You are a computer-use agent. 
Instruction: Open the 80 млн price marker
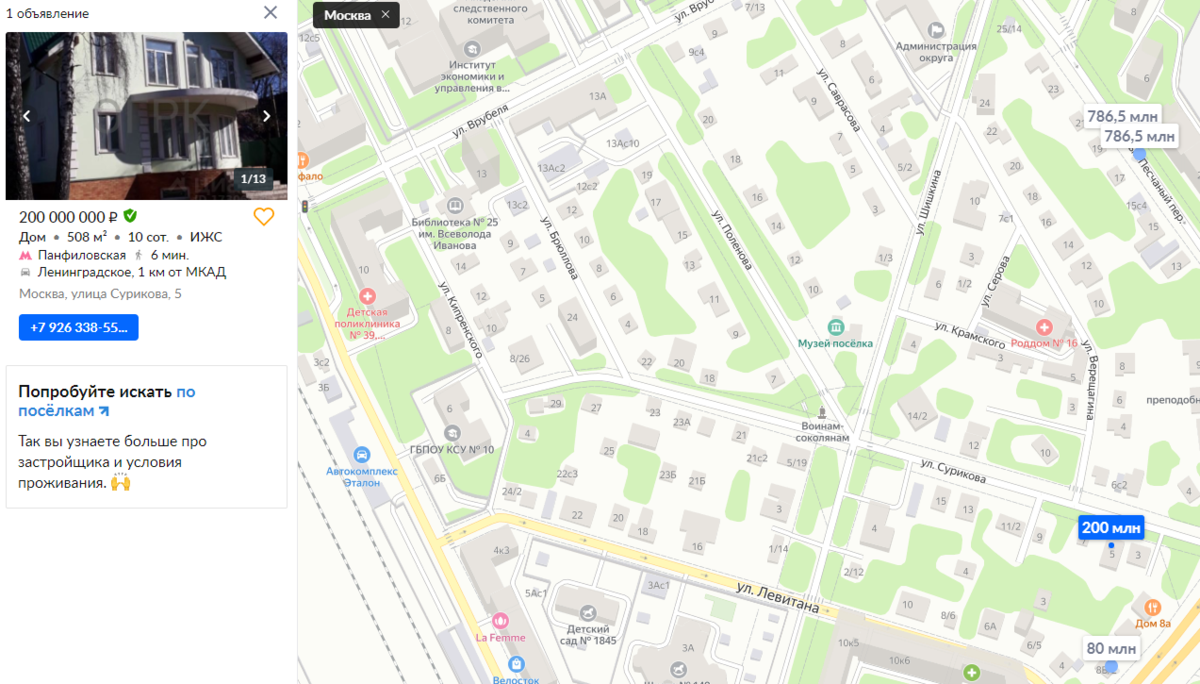pyautogui.click(x=1111, y=649)
